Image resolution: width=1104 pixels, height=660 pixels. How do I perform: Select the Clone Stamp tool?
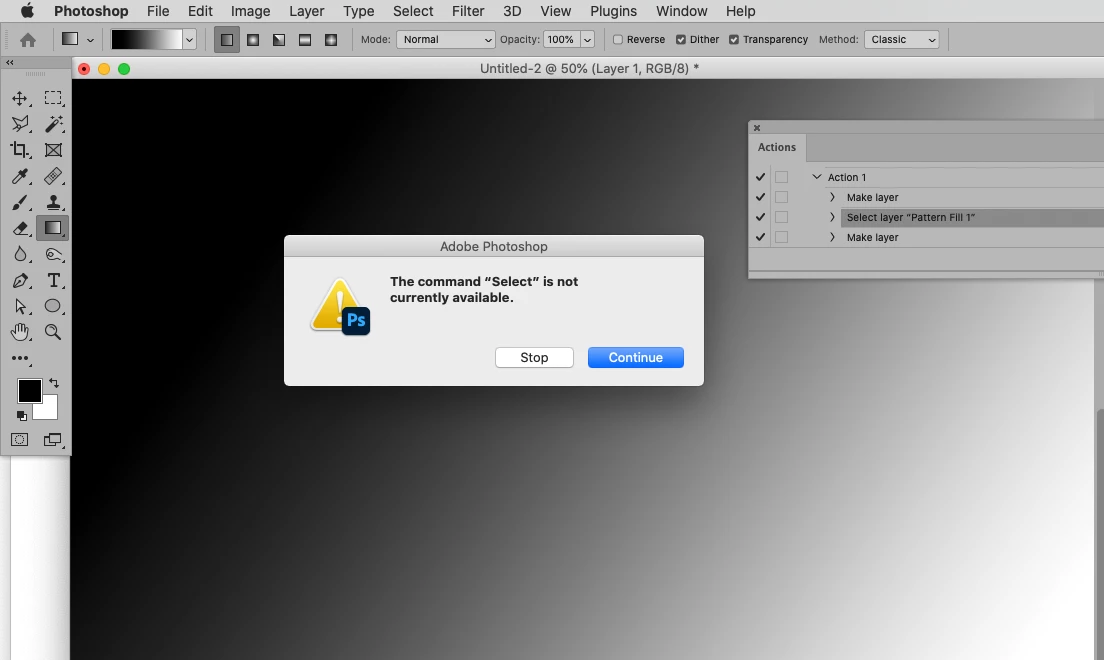tap(53, 202)
